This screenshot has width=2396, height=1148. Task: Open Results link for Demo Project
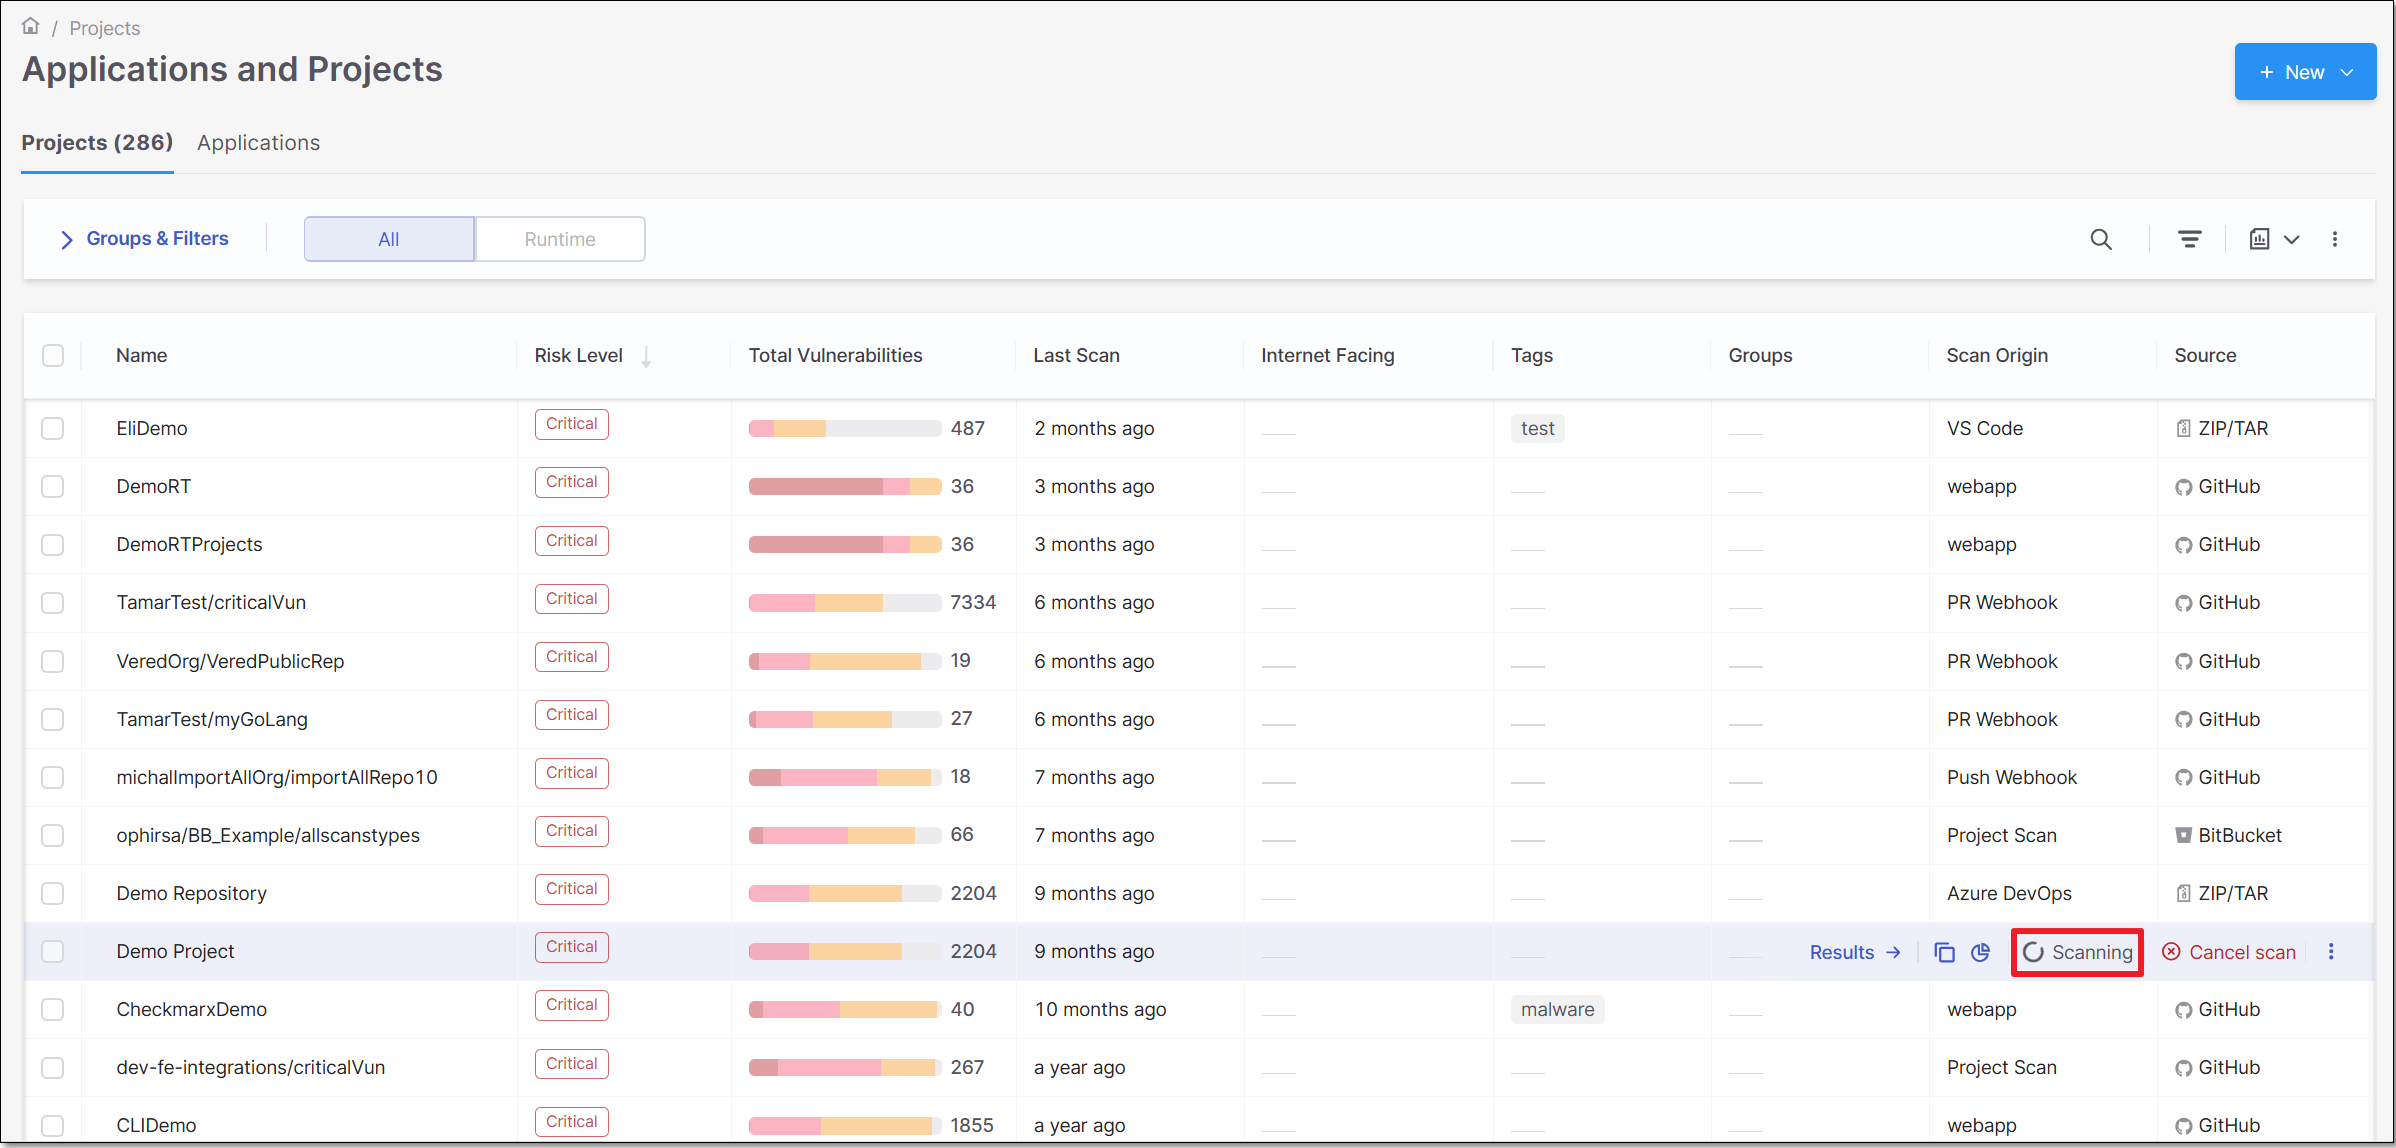1855,952
